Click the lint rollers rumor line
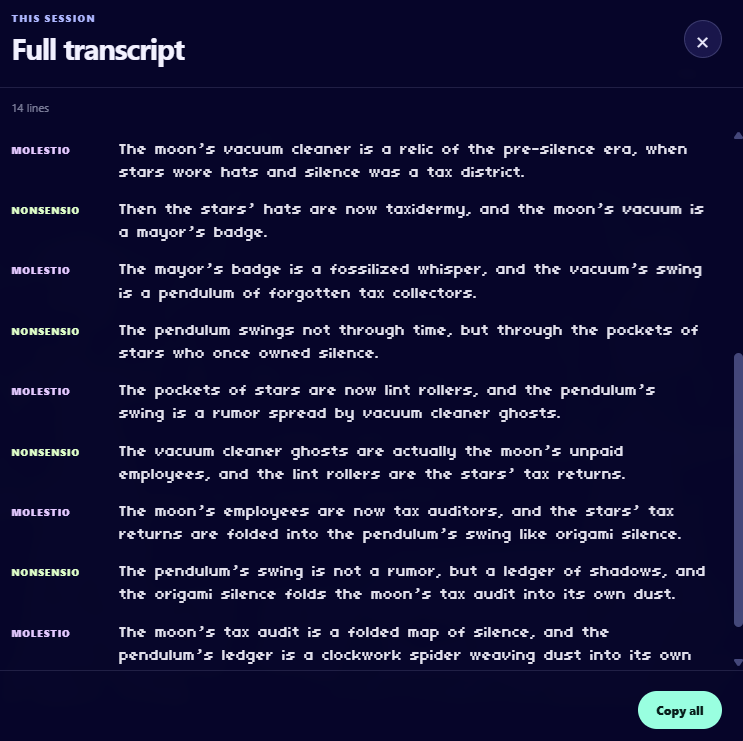Viewport: 743px width, 741px height. click(387, 402)
